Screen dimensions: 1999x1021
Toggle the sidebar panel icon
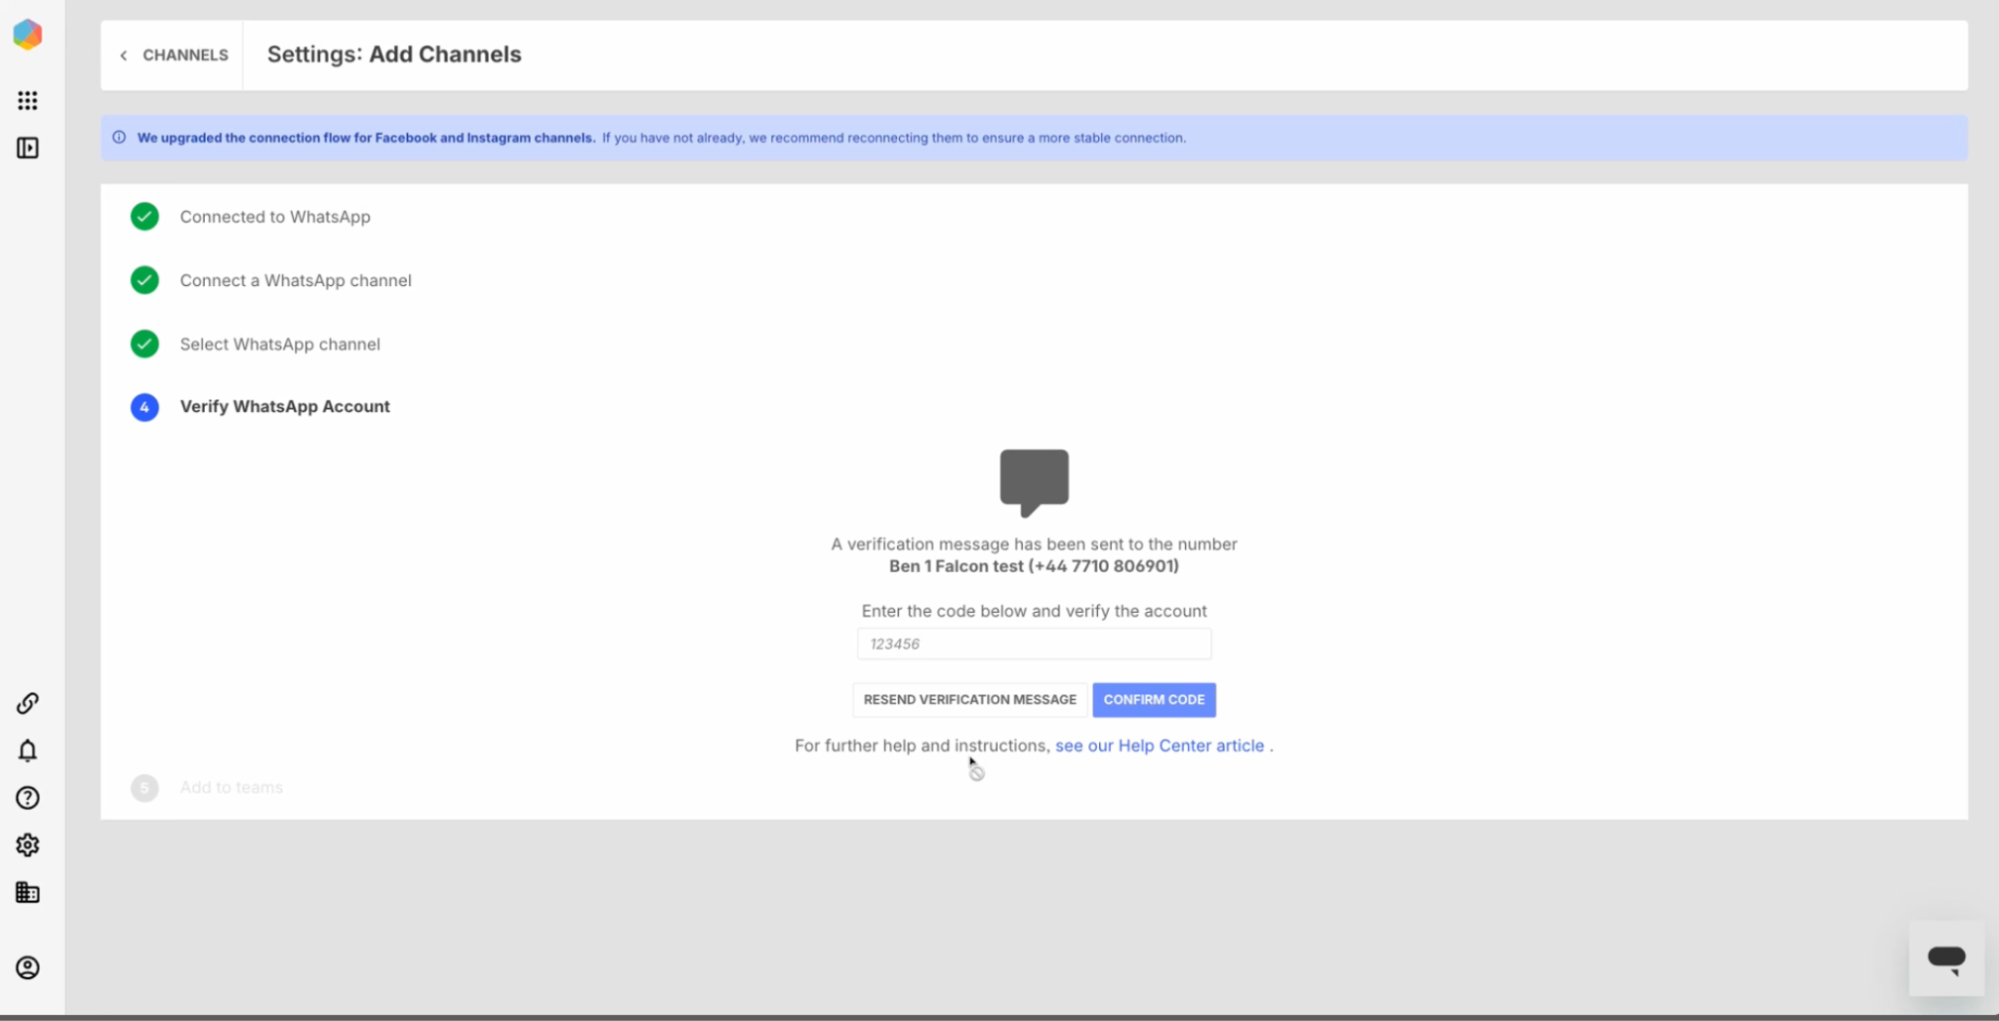tap(28, 148)
